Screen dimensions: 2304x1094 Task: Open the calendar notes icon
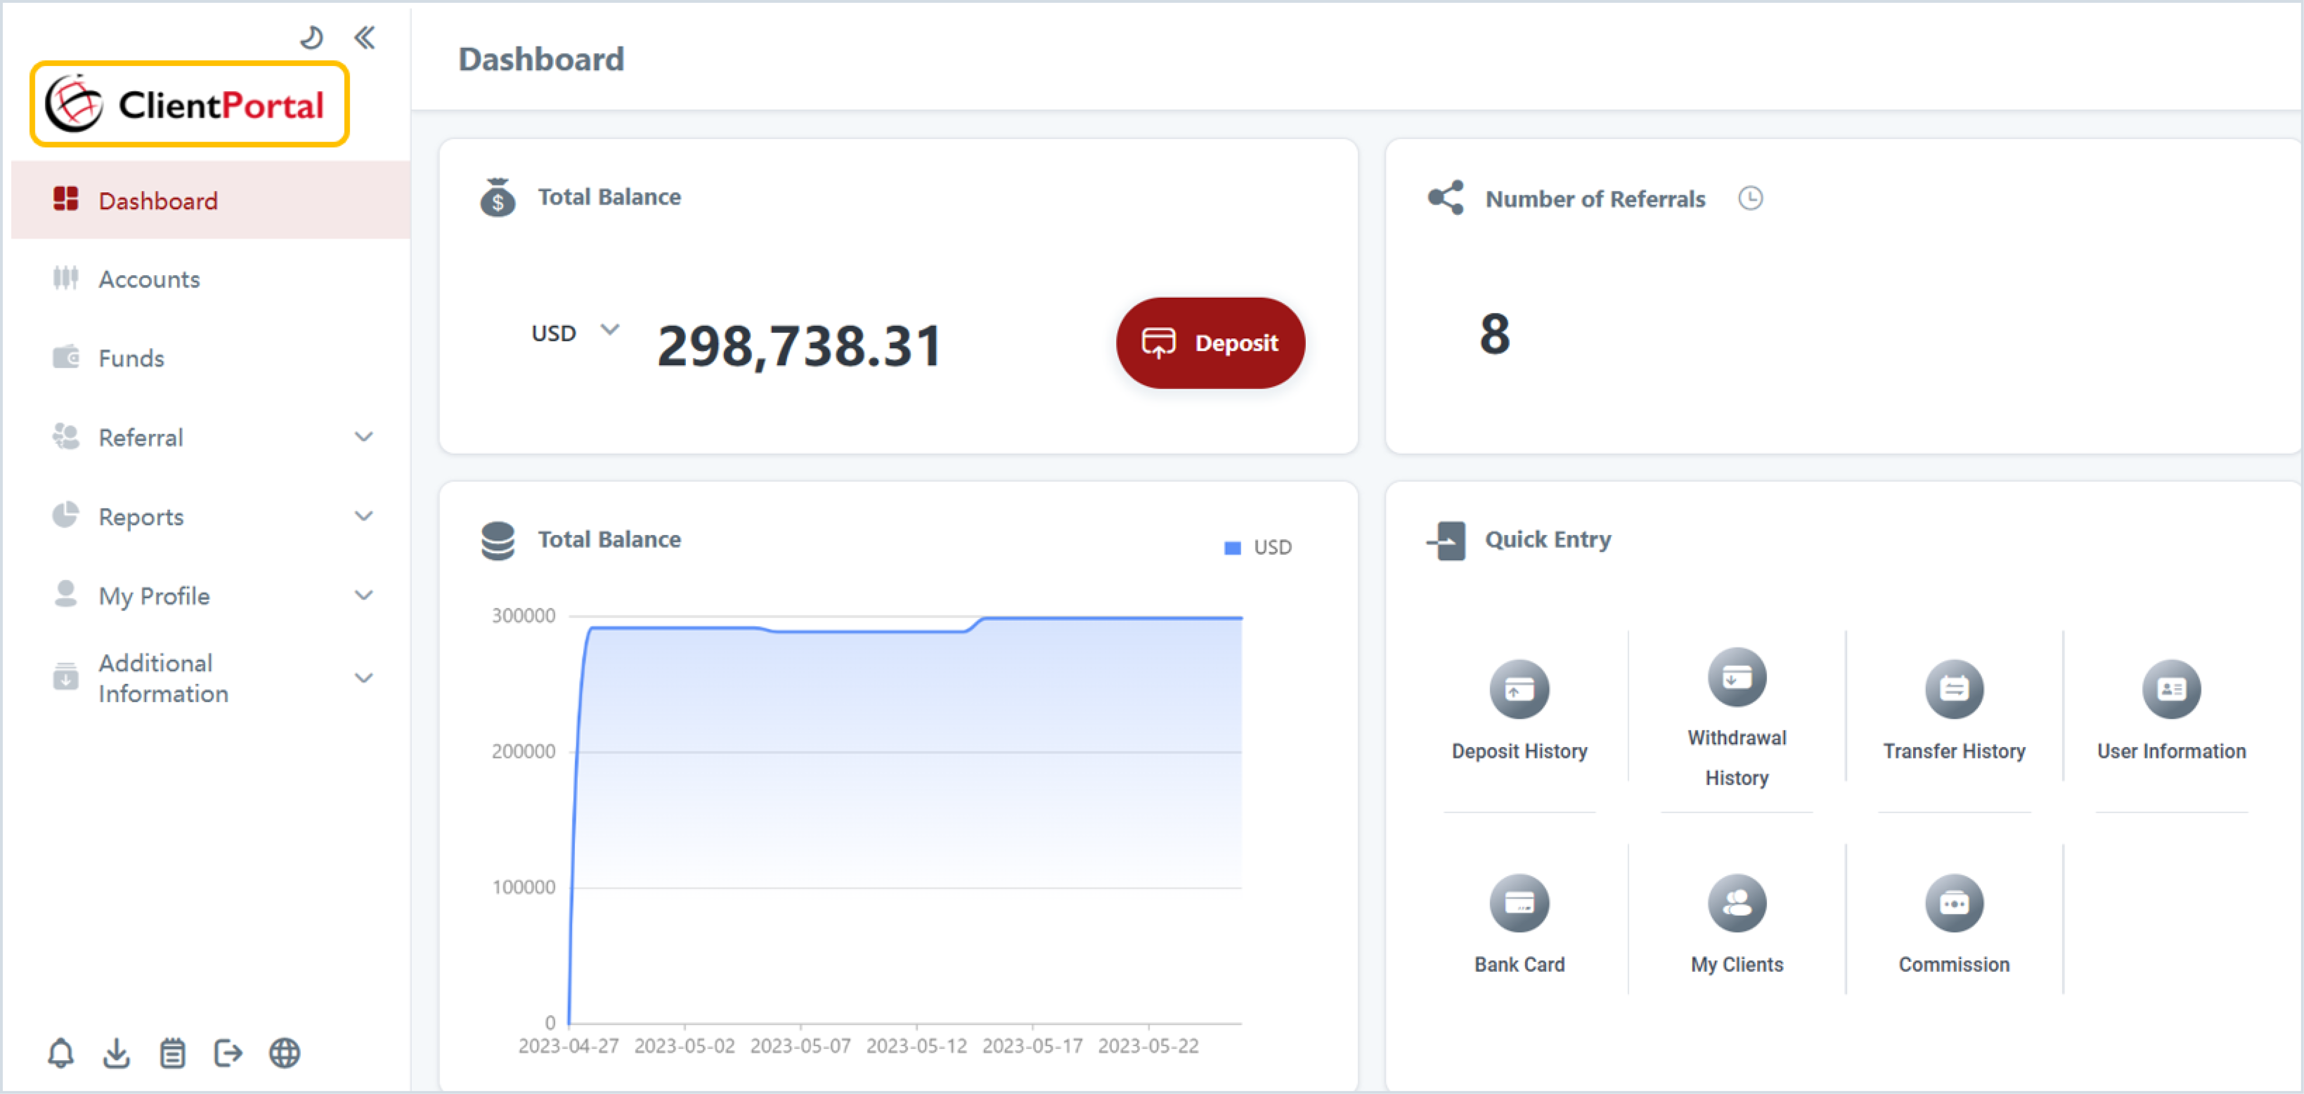point(172,1053)
